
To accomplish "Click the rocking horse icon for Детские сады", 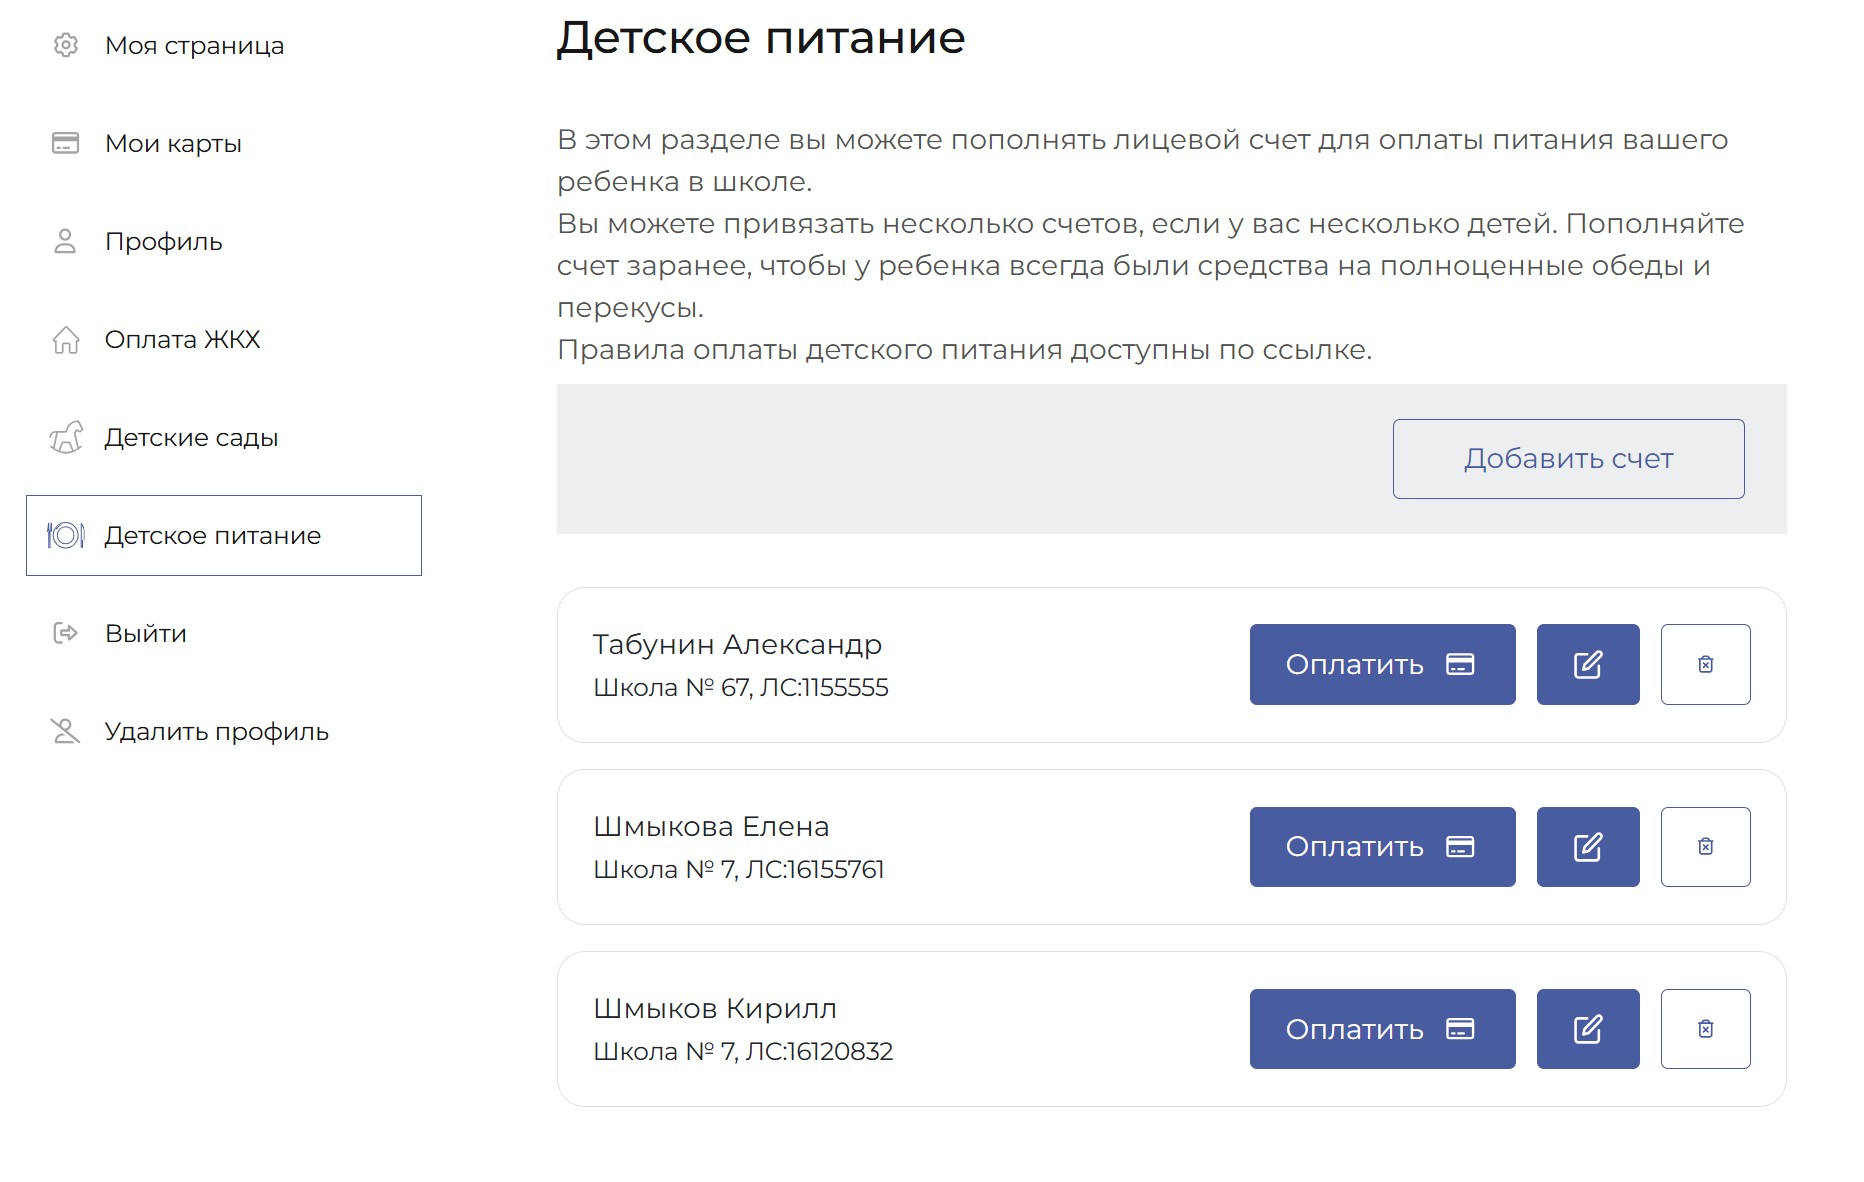I will pos(66,438).
